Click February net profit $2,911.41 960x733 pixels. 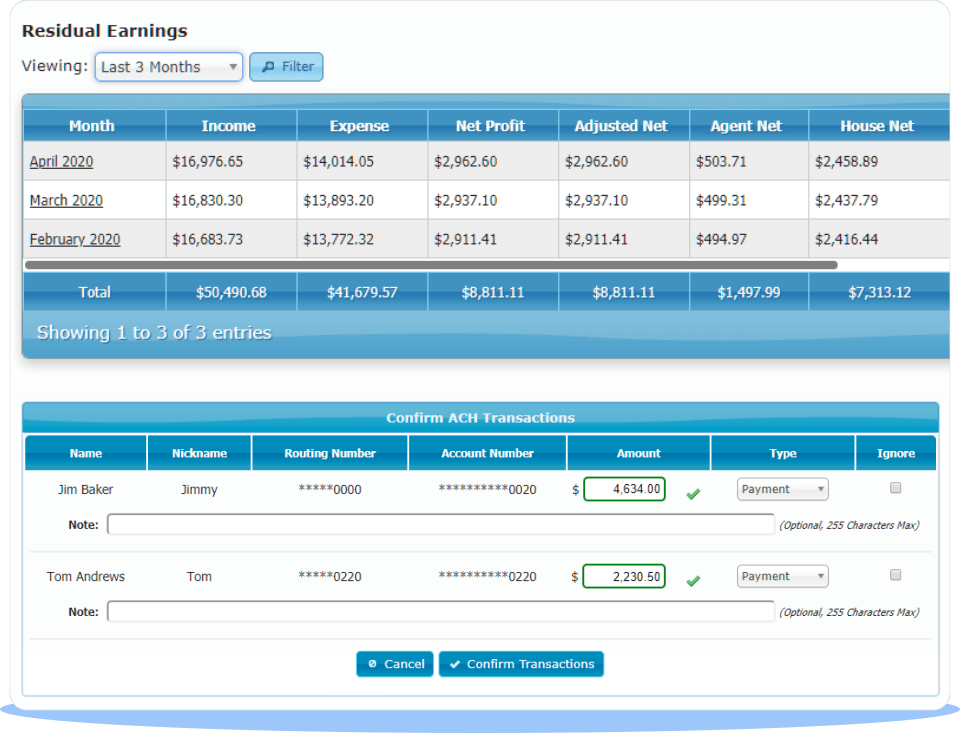pyautogui.click(x=465, y=239)
